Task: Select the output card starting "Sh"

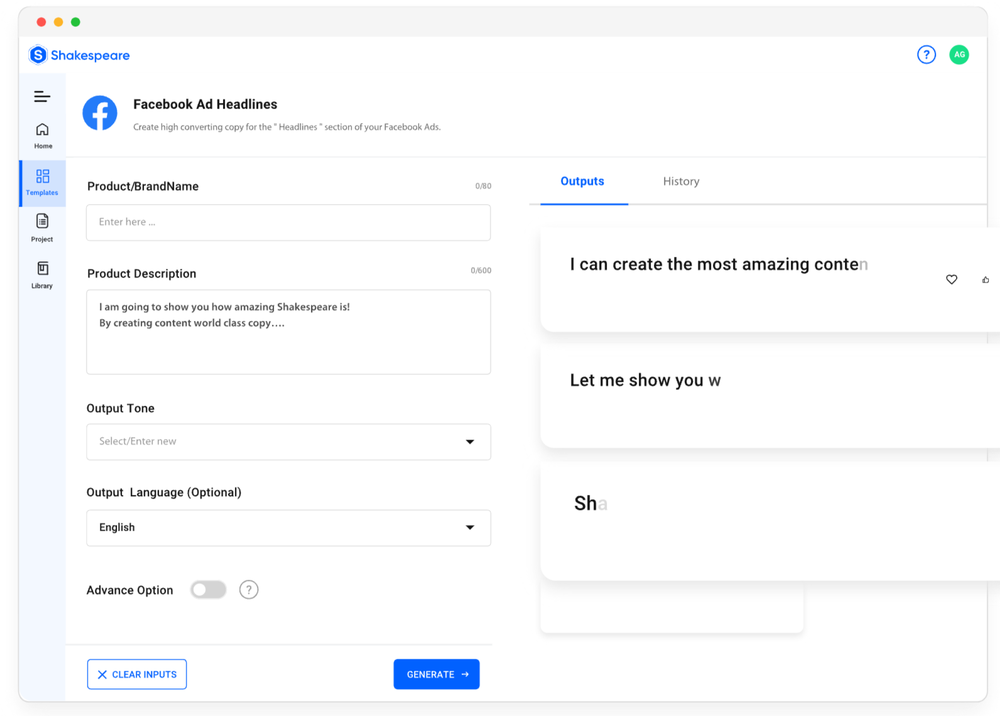Action: [x=770, y=522]
